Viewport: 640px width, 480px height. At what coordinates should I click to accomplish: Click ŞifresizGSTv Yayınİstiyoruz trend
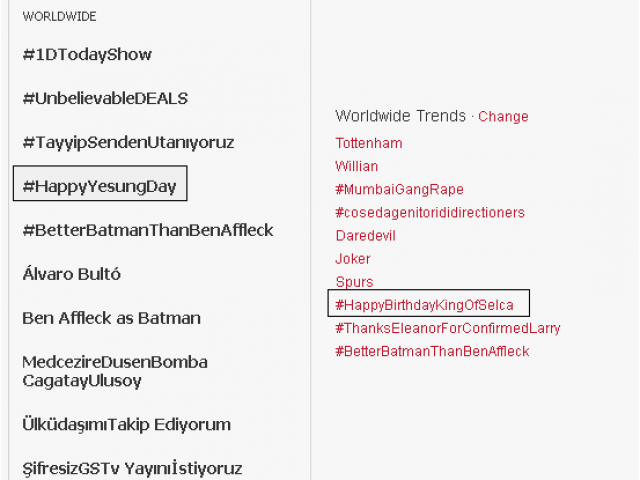tap(132, 468)
